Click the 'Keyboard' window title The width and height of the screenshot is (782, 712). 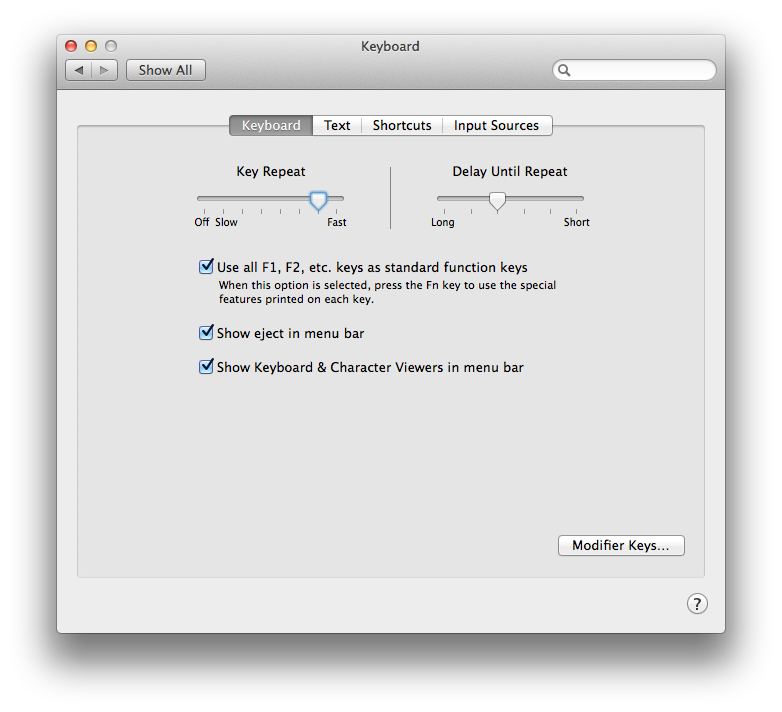coord(390,46)
